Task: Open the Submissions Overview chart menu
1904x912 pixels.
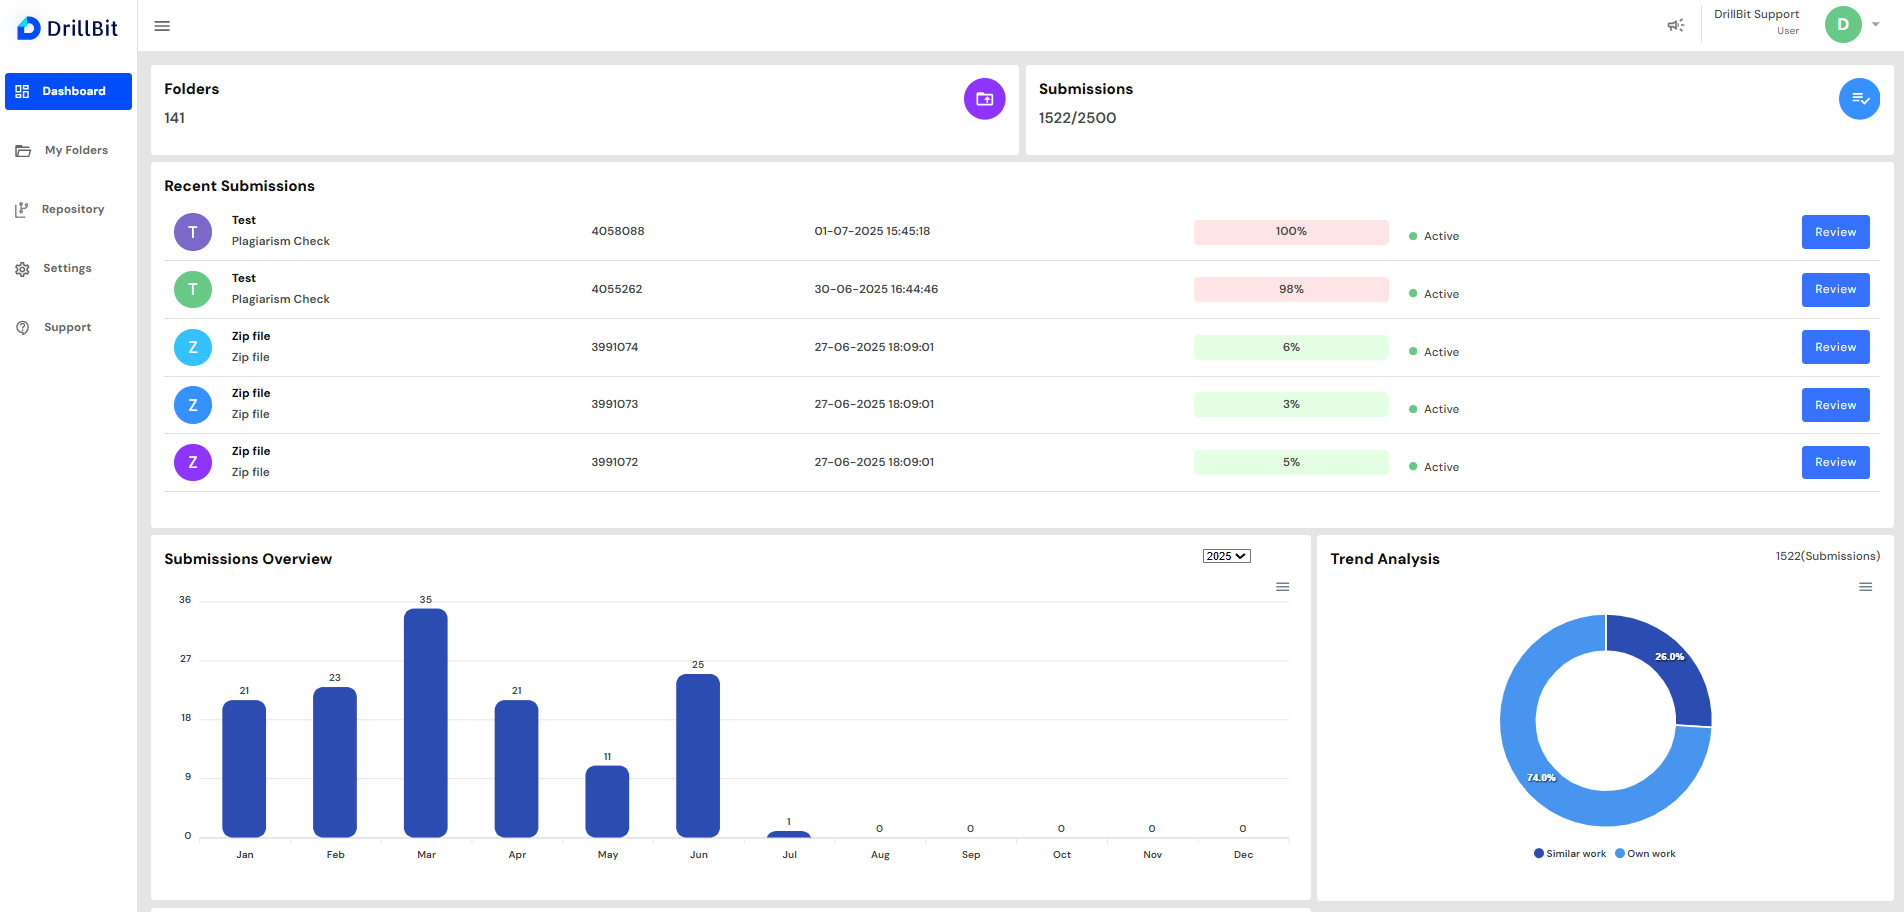Action: pyautogui.click(x=1283, y=587)
